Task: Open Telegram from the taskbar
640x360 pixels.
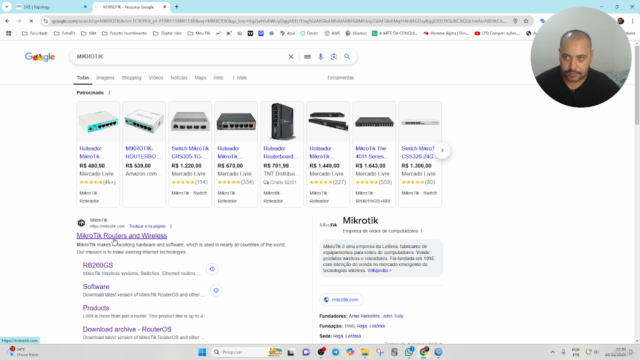Action: pos(336,352)
